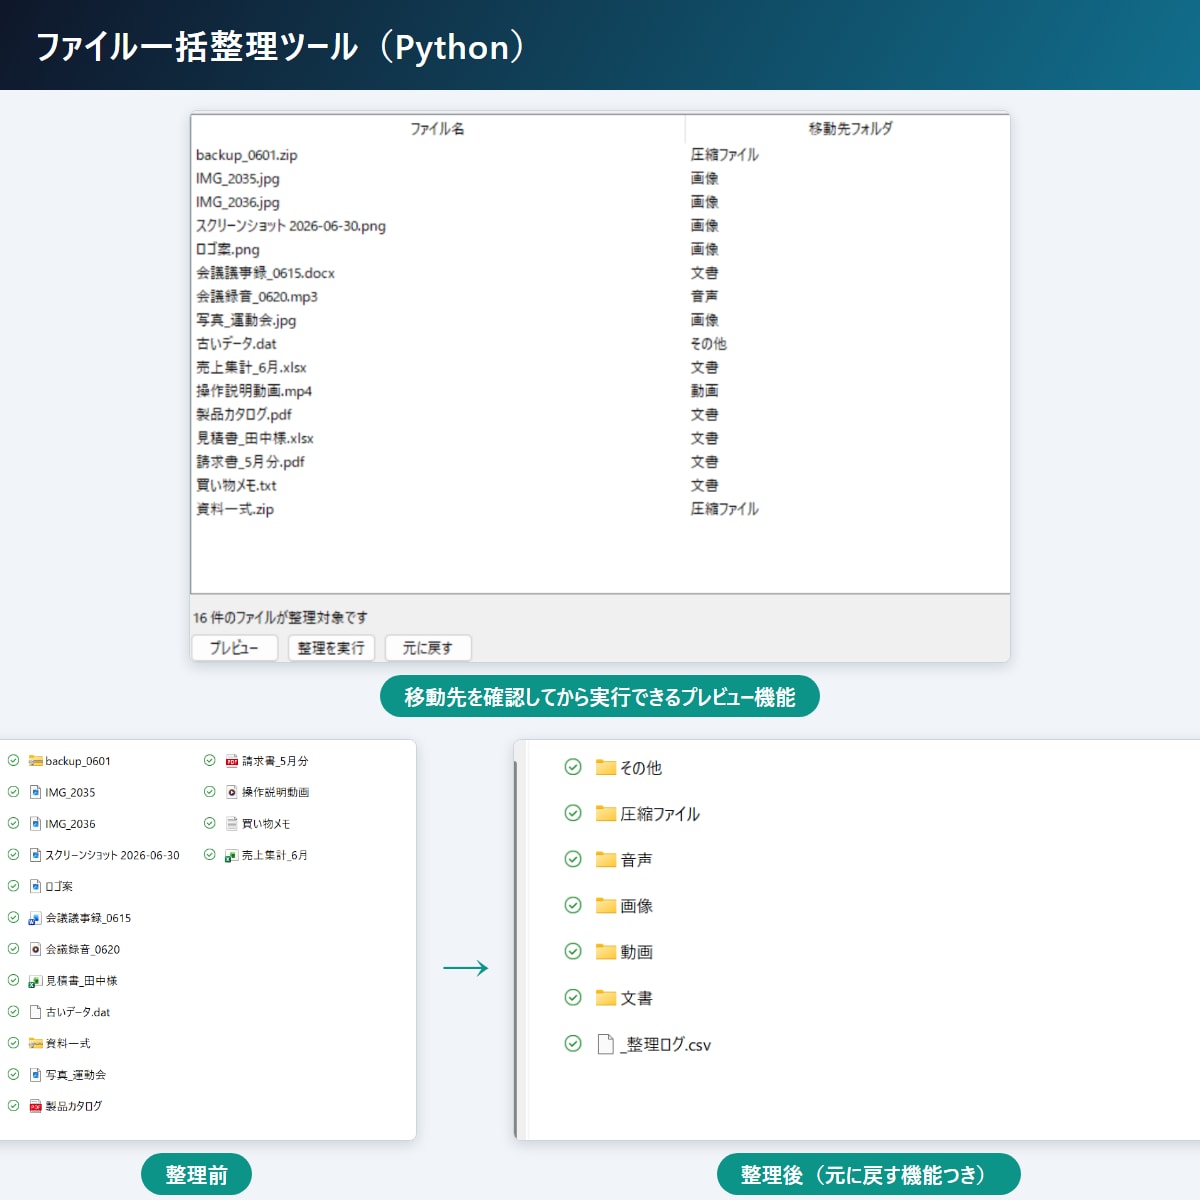
Task: Select the IMG_2036.jpg row
Action: [600, 202]
